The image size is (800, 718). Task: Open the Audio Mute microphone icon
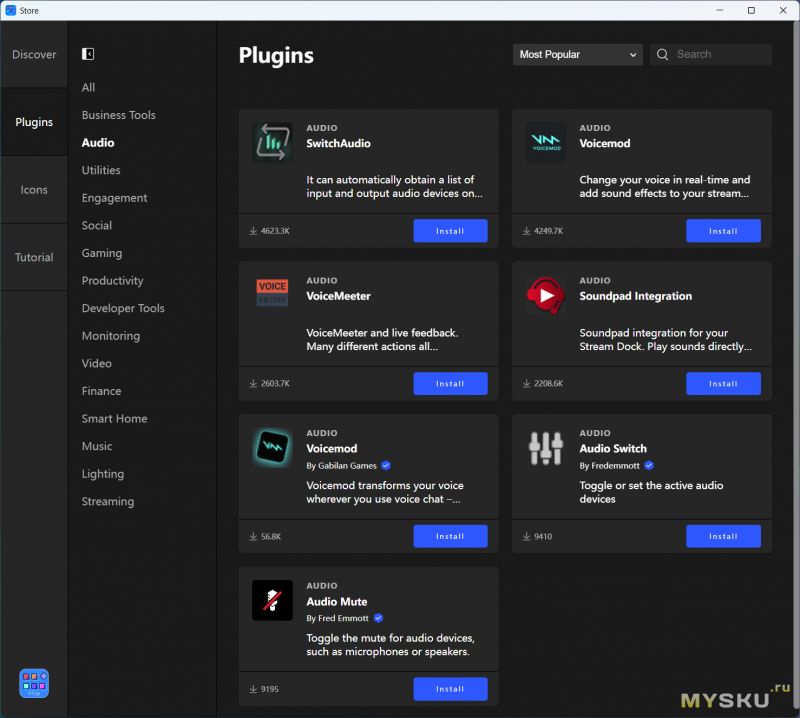pyautogui.click(x=272, y=600)
